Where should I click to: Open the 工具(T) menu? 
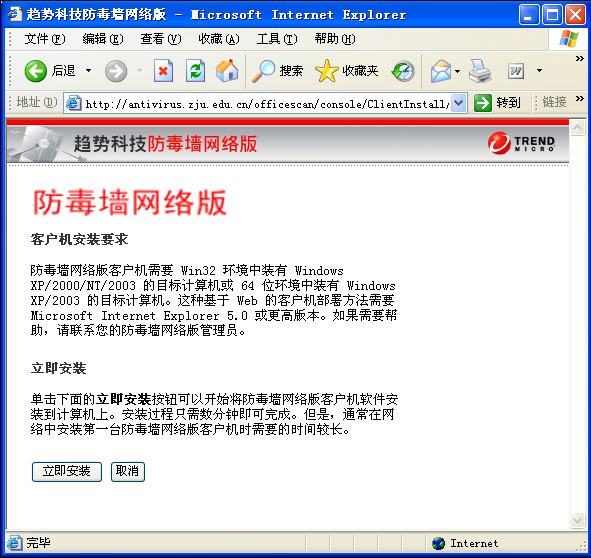click(x=277, y=39)
